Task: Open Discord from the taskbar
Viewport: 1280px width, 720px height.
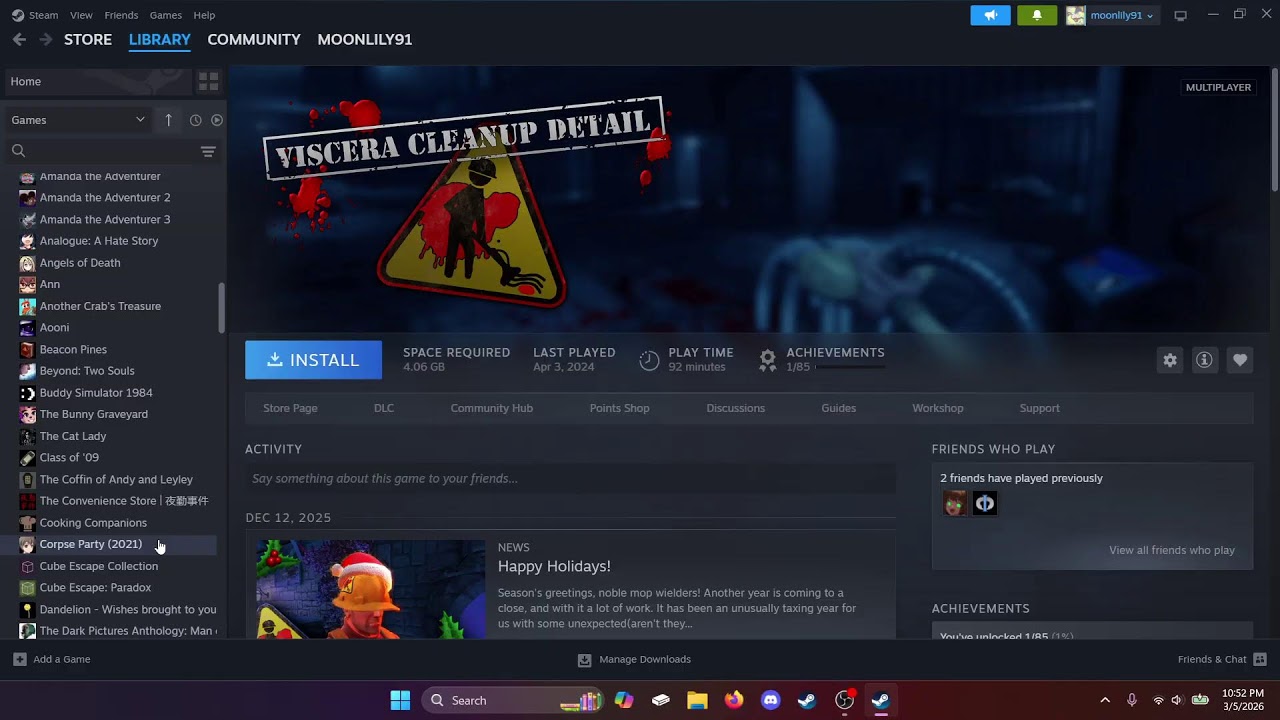Action: [x=770, y=700]
